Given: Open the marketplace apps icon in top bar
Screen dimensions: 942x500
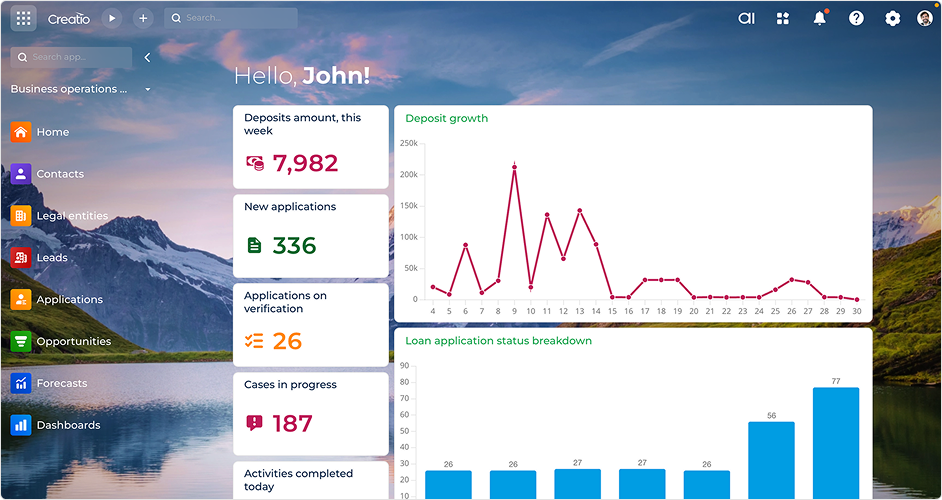Looking at the screenshot, I should pyautogui.click(x=783, y=18).
